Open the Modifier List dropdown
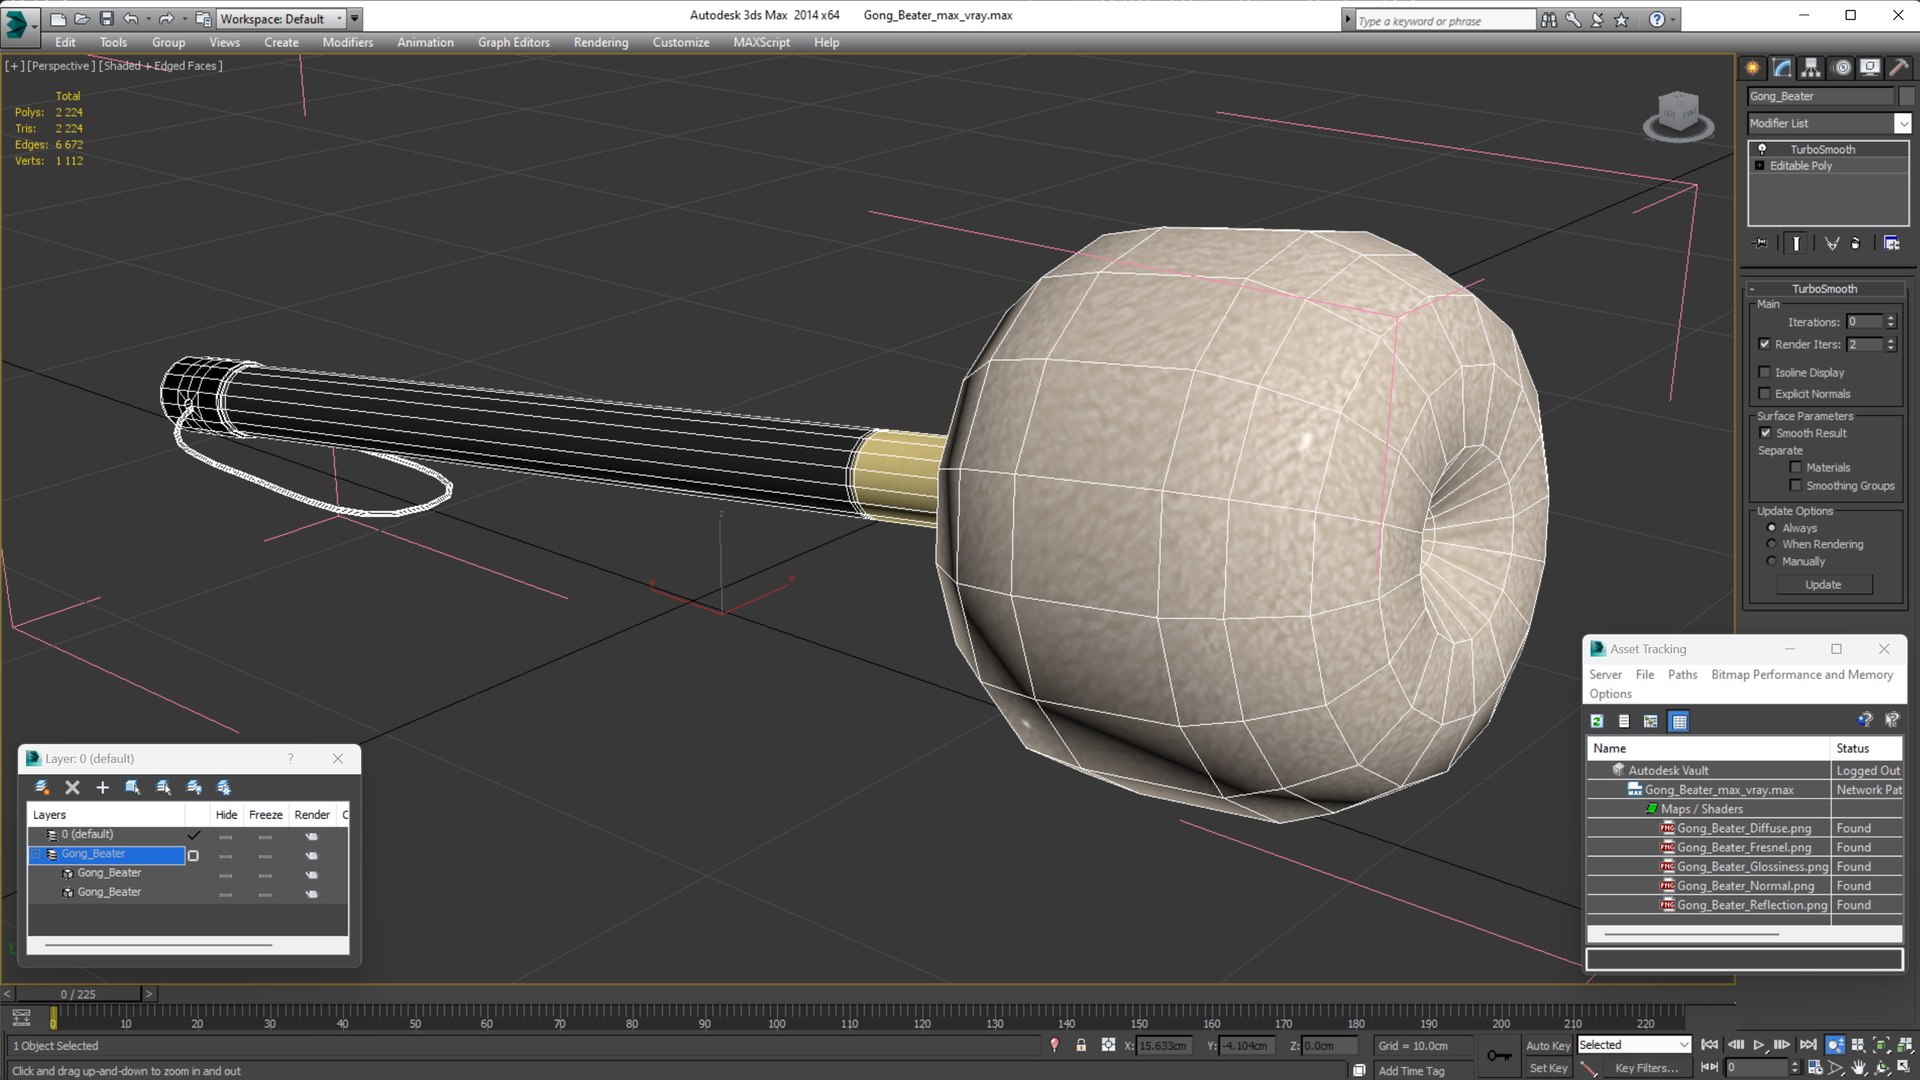Image resolution: width=1920 pixels, height=1080 pixels. pos(1902,123)
